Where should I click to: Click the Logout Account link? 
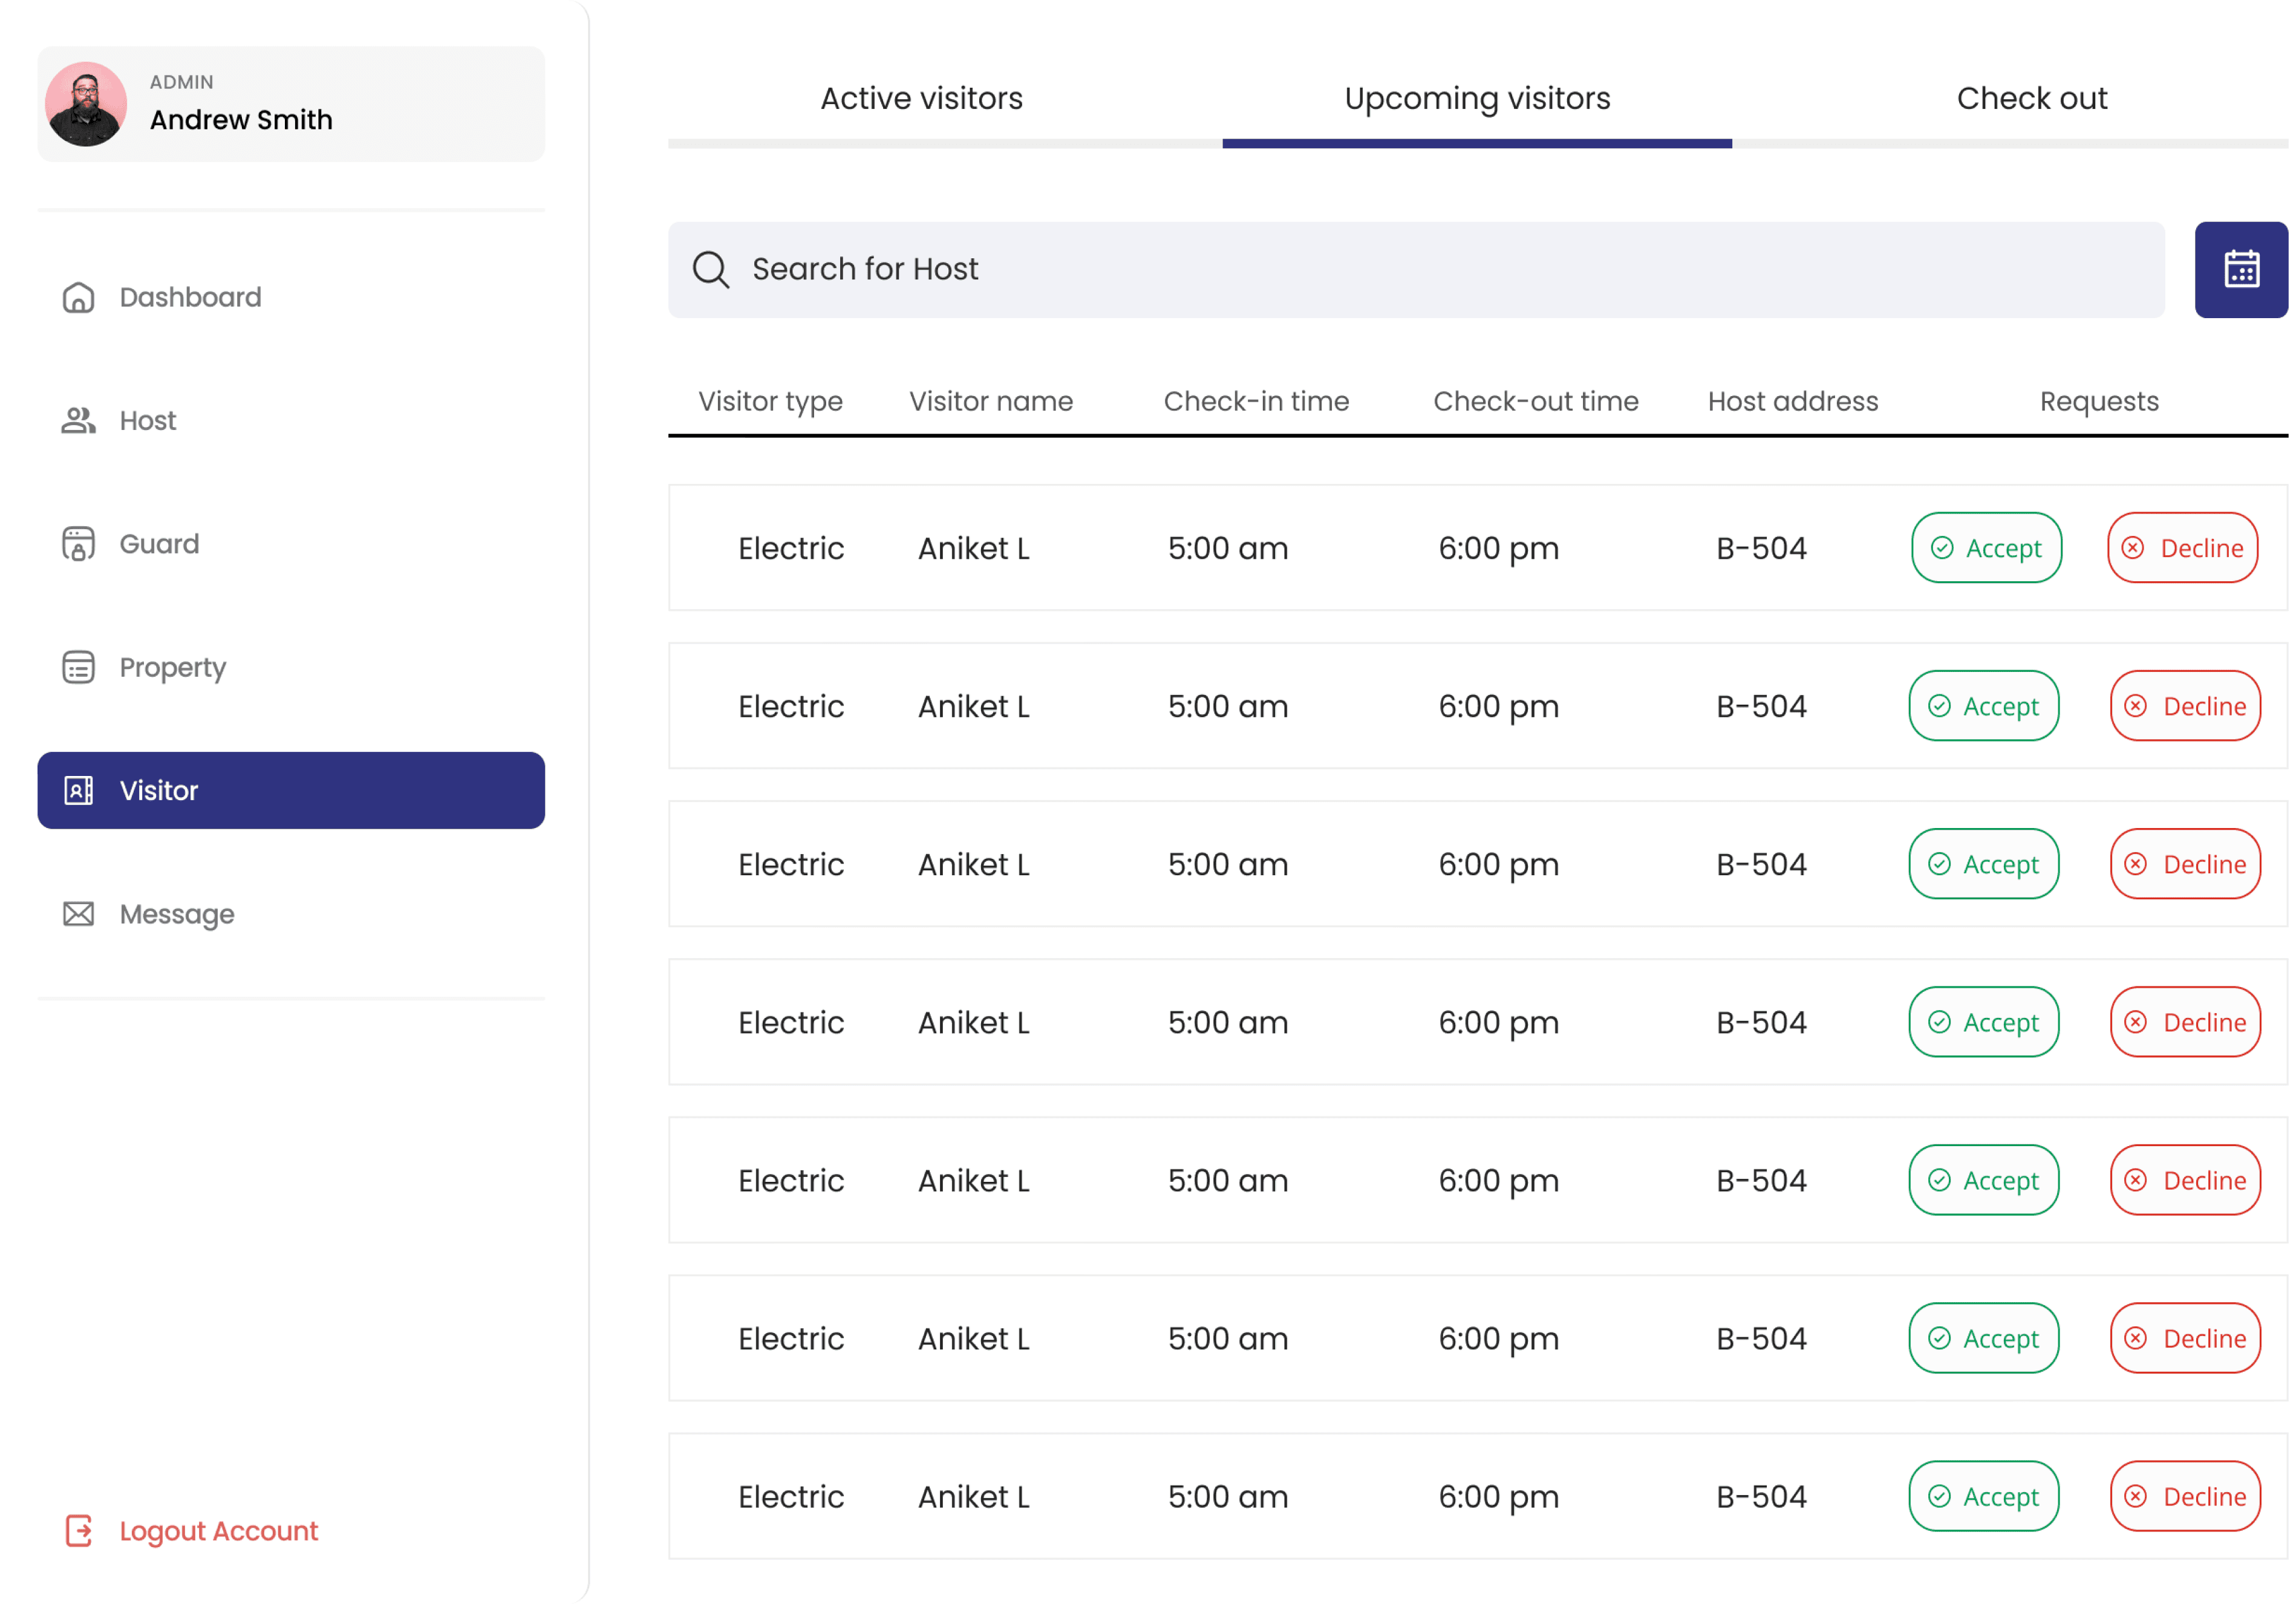click(218, 1531)
